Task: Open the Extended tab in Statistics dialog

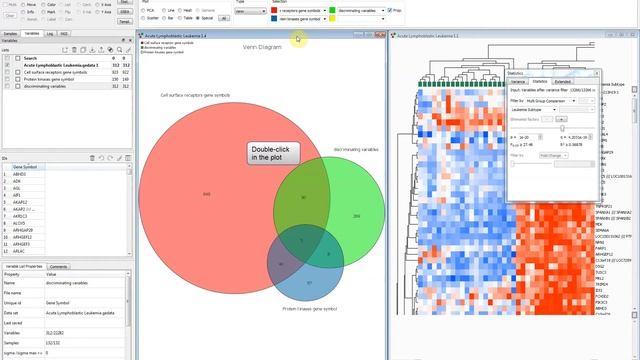Action: [562, 82]
